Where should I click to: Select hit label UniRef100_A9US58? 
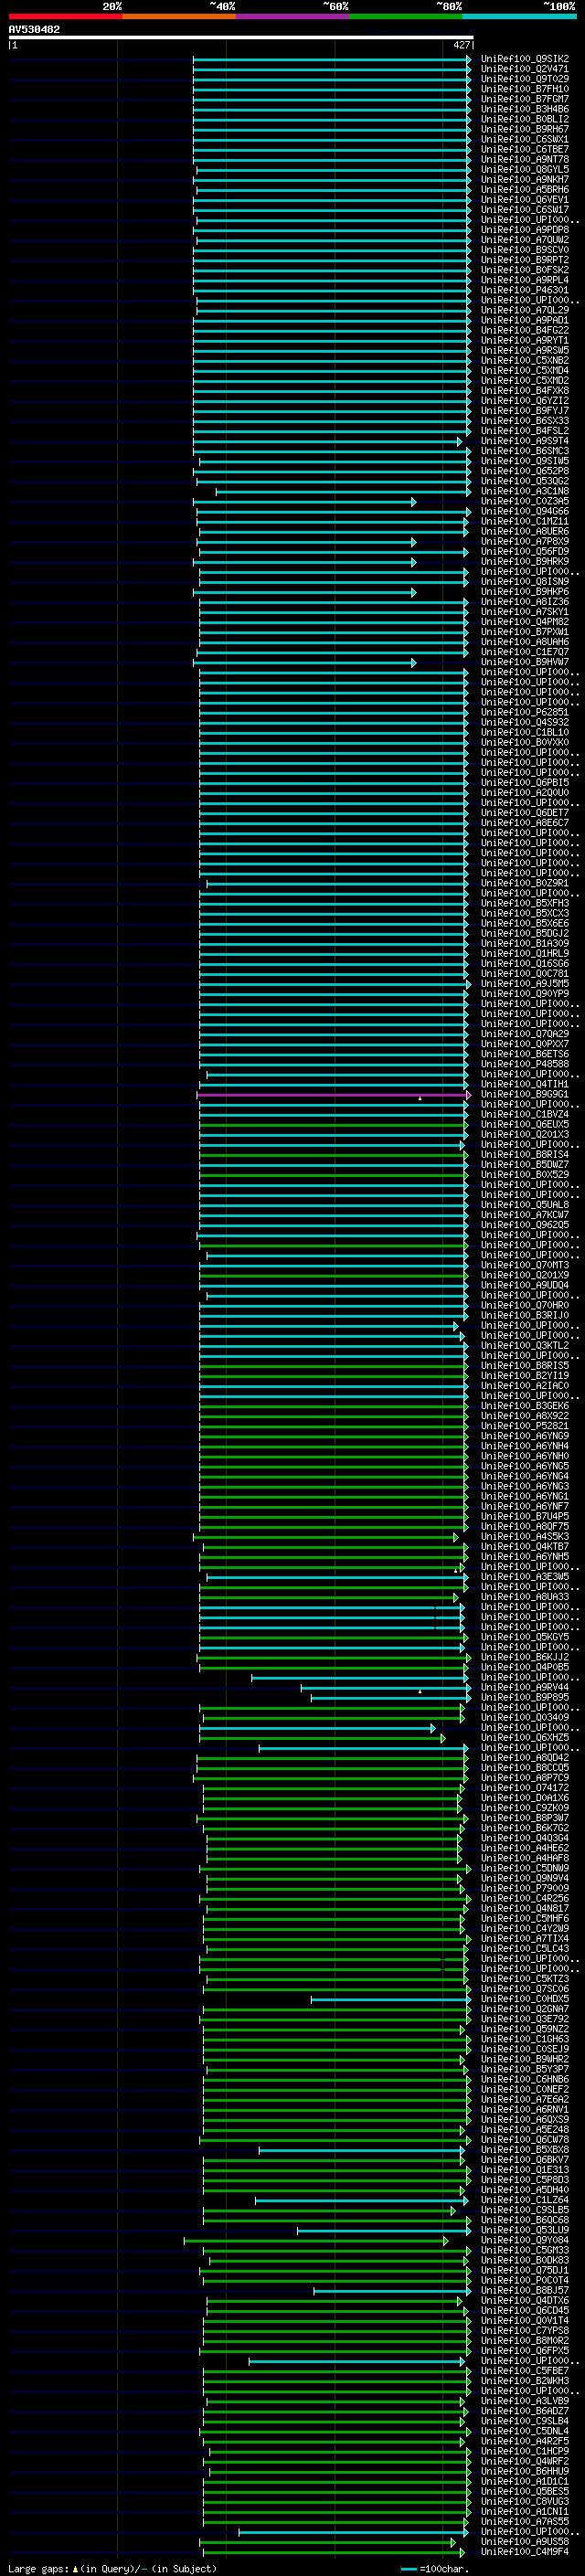point(524,2542)
